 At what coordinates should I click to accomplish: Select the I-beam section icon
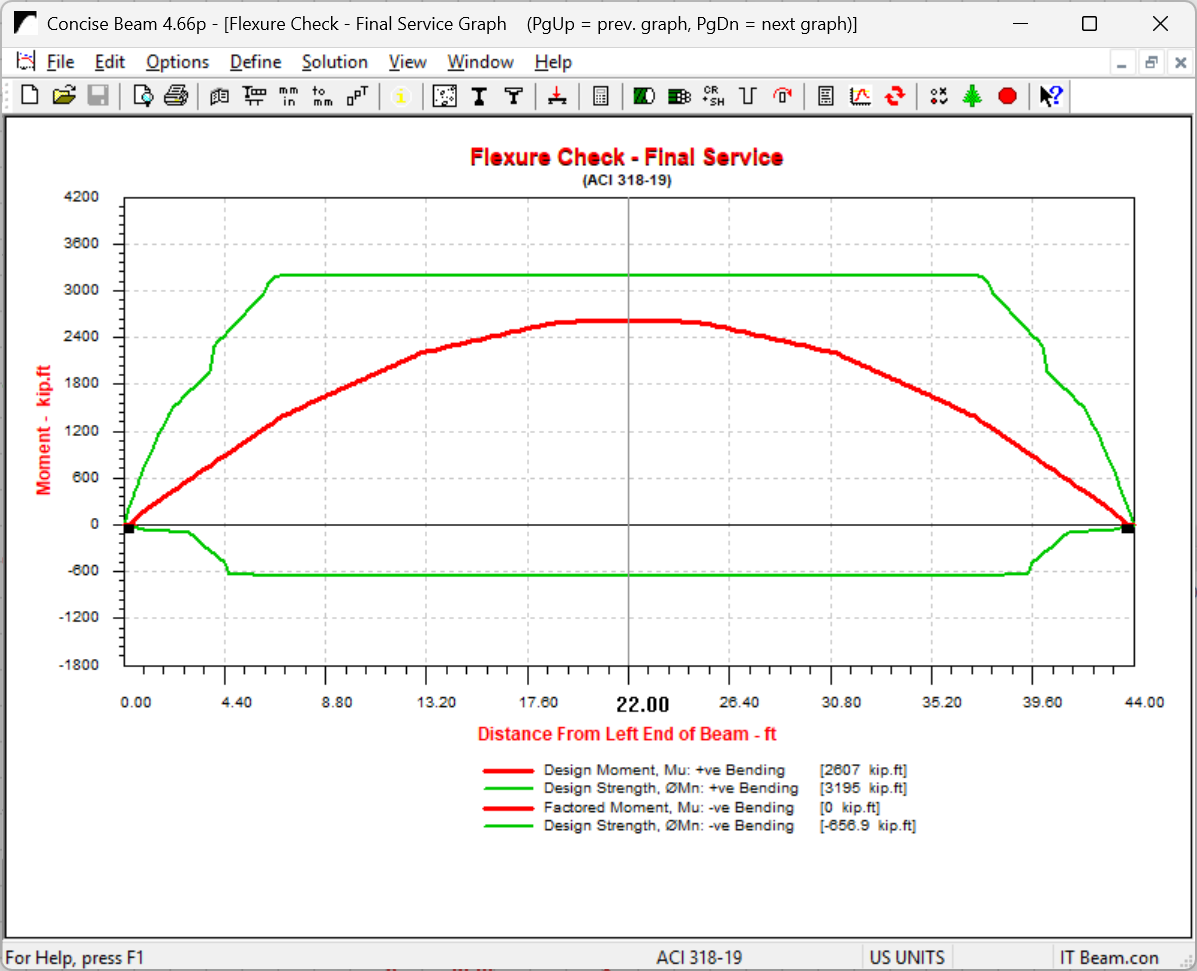point(479,96)
